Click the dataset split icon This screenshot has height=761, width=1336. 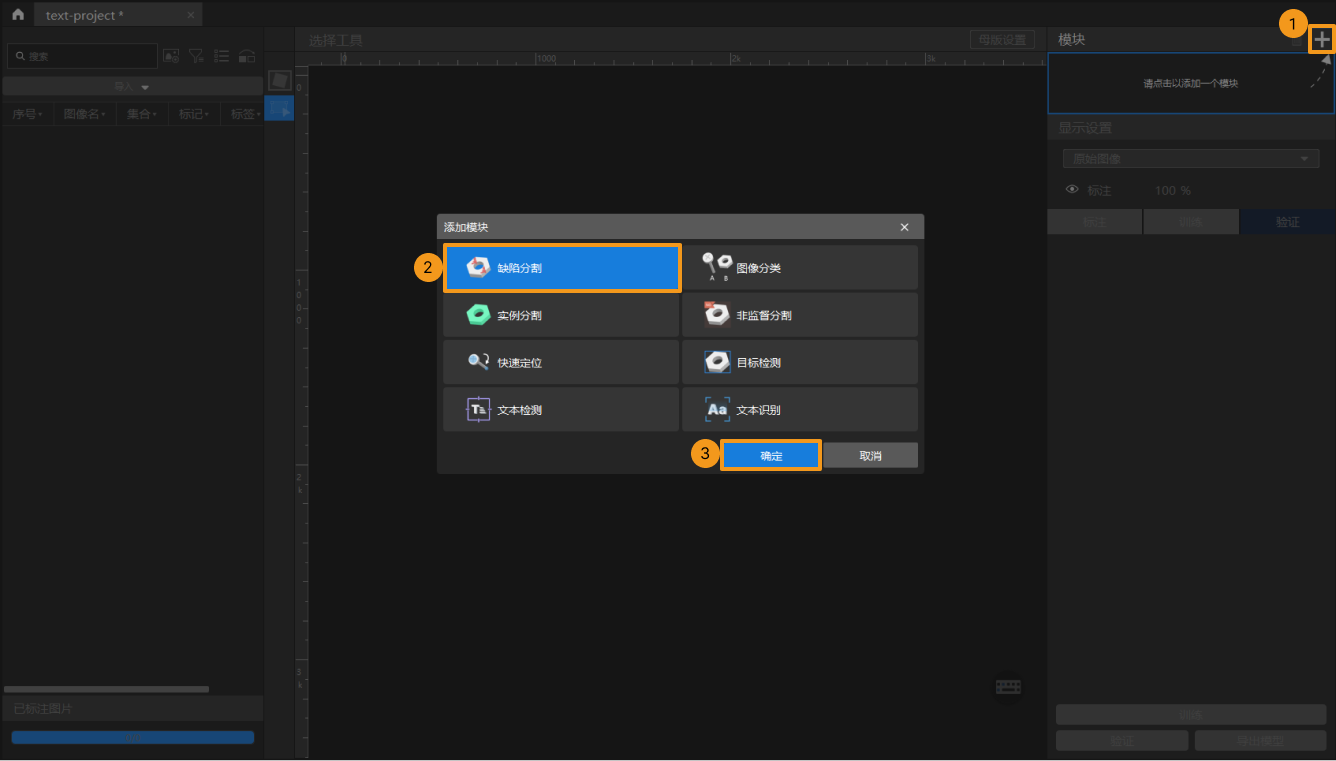(x=247, y=56)
